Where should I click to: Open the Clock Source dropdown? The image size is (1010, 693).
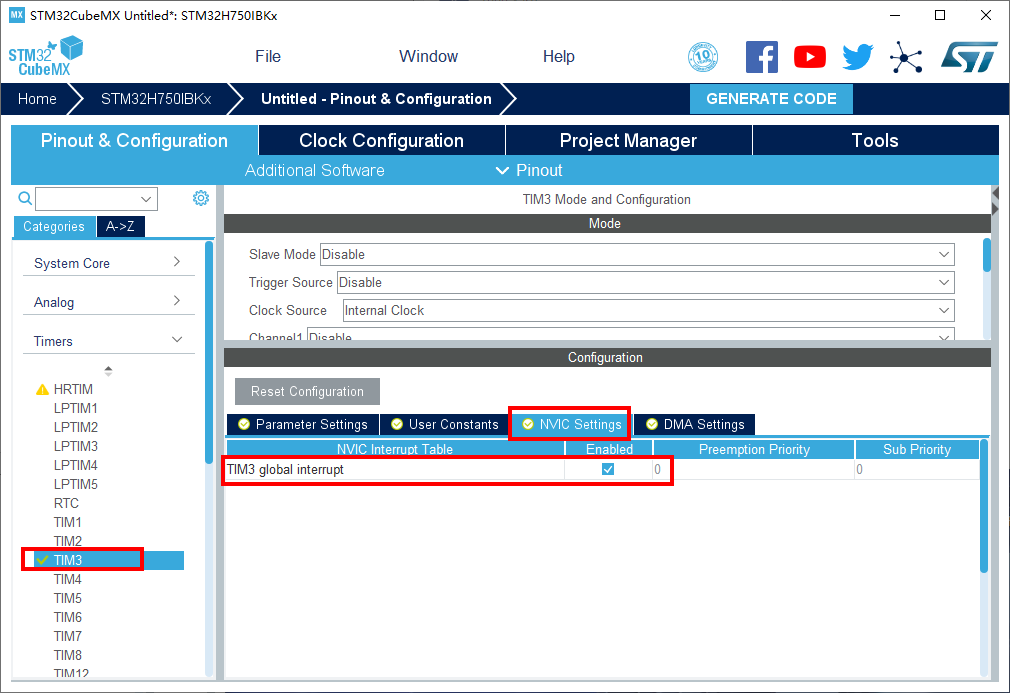[648, 311]
